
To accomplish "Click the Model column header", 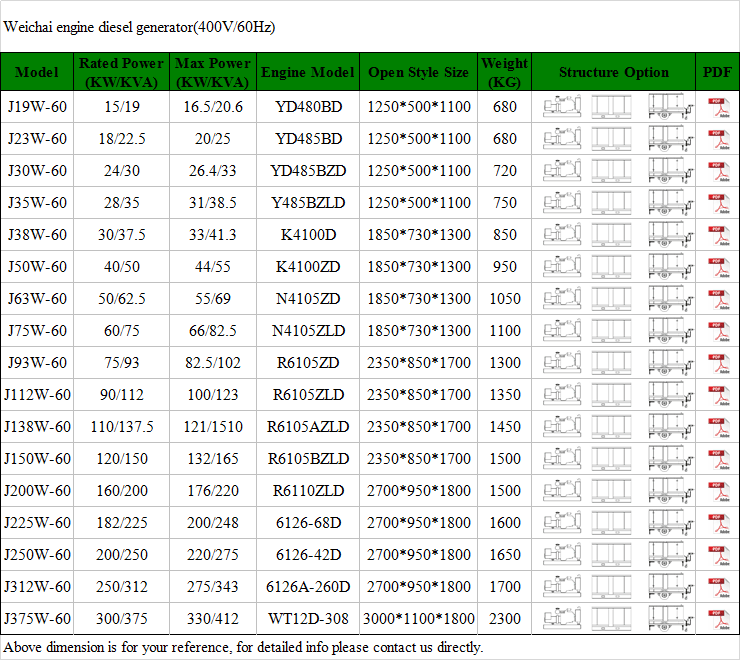I will [37, 72].
